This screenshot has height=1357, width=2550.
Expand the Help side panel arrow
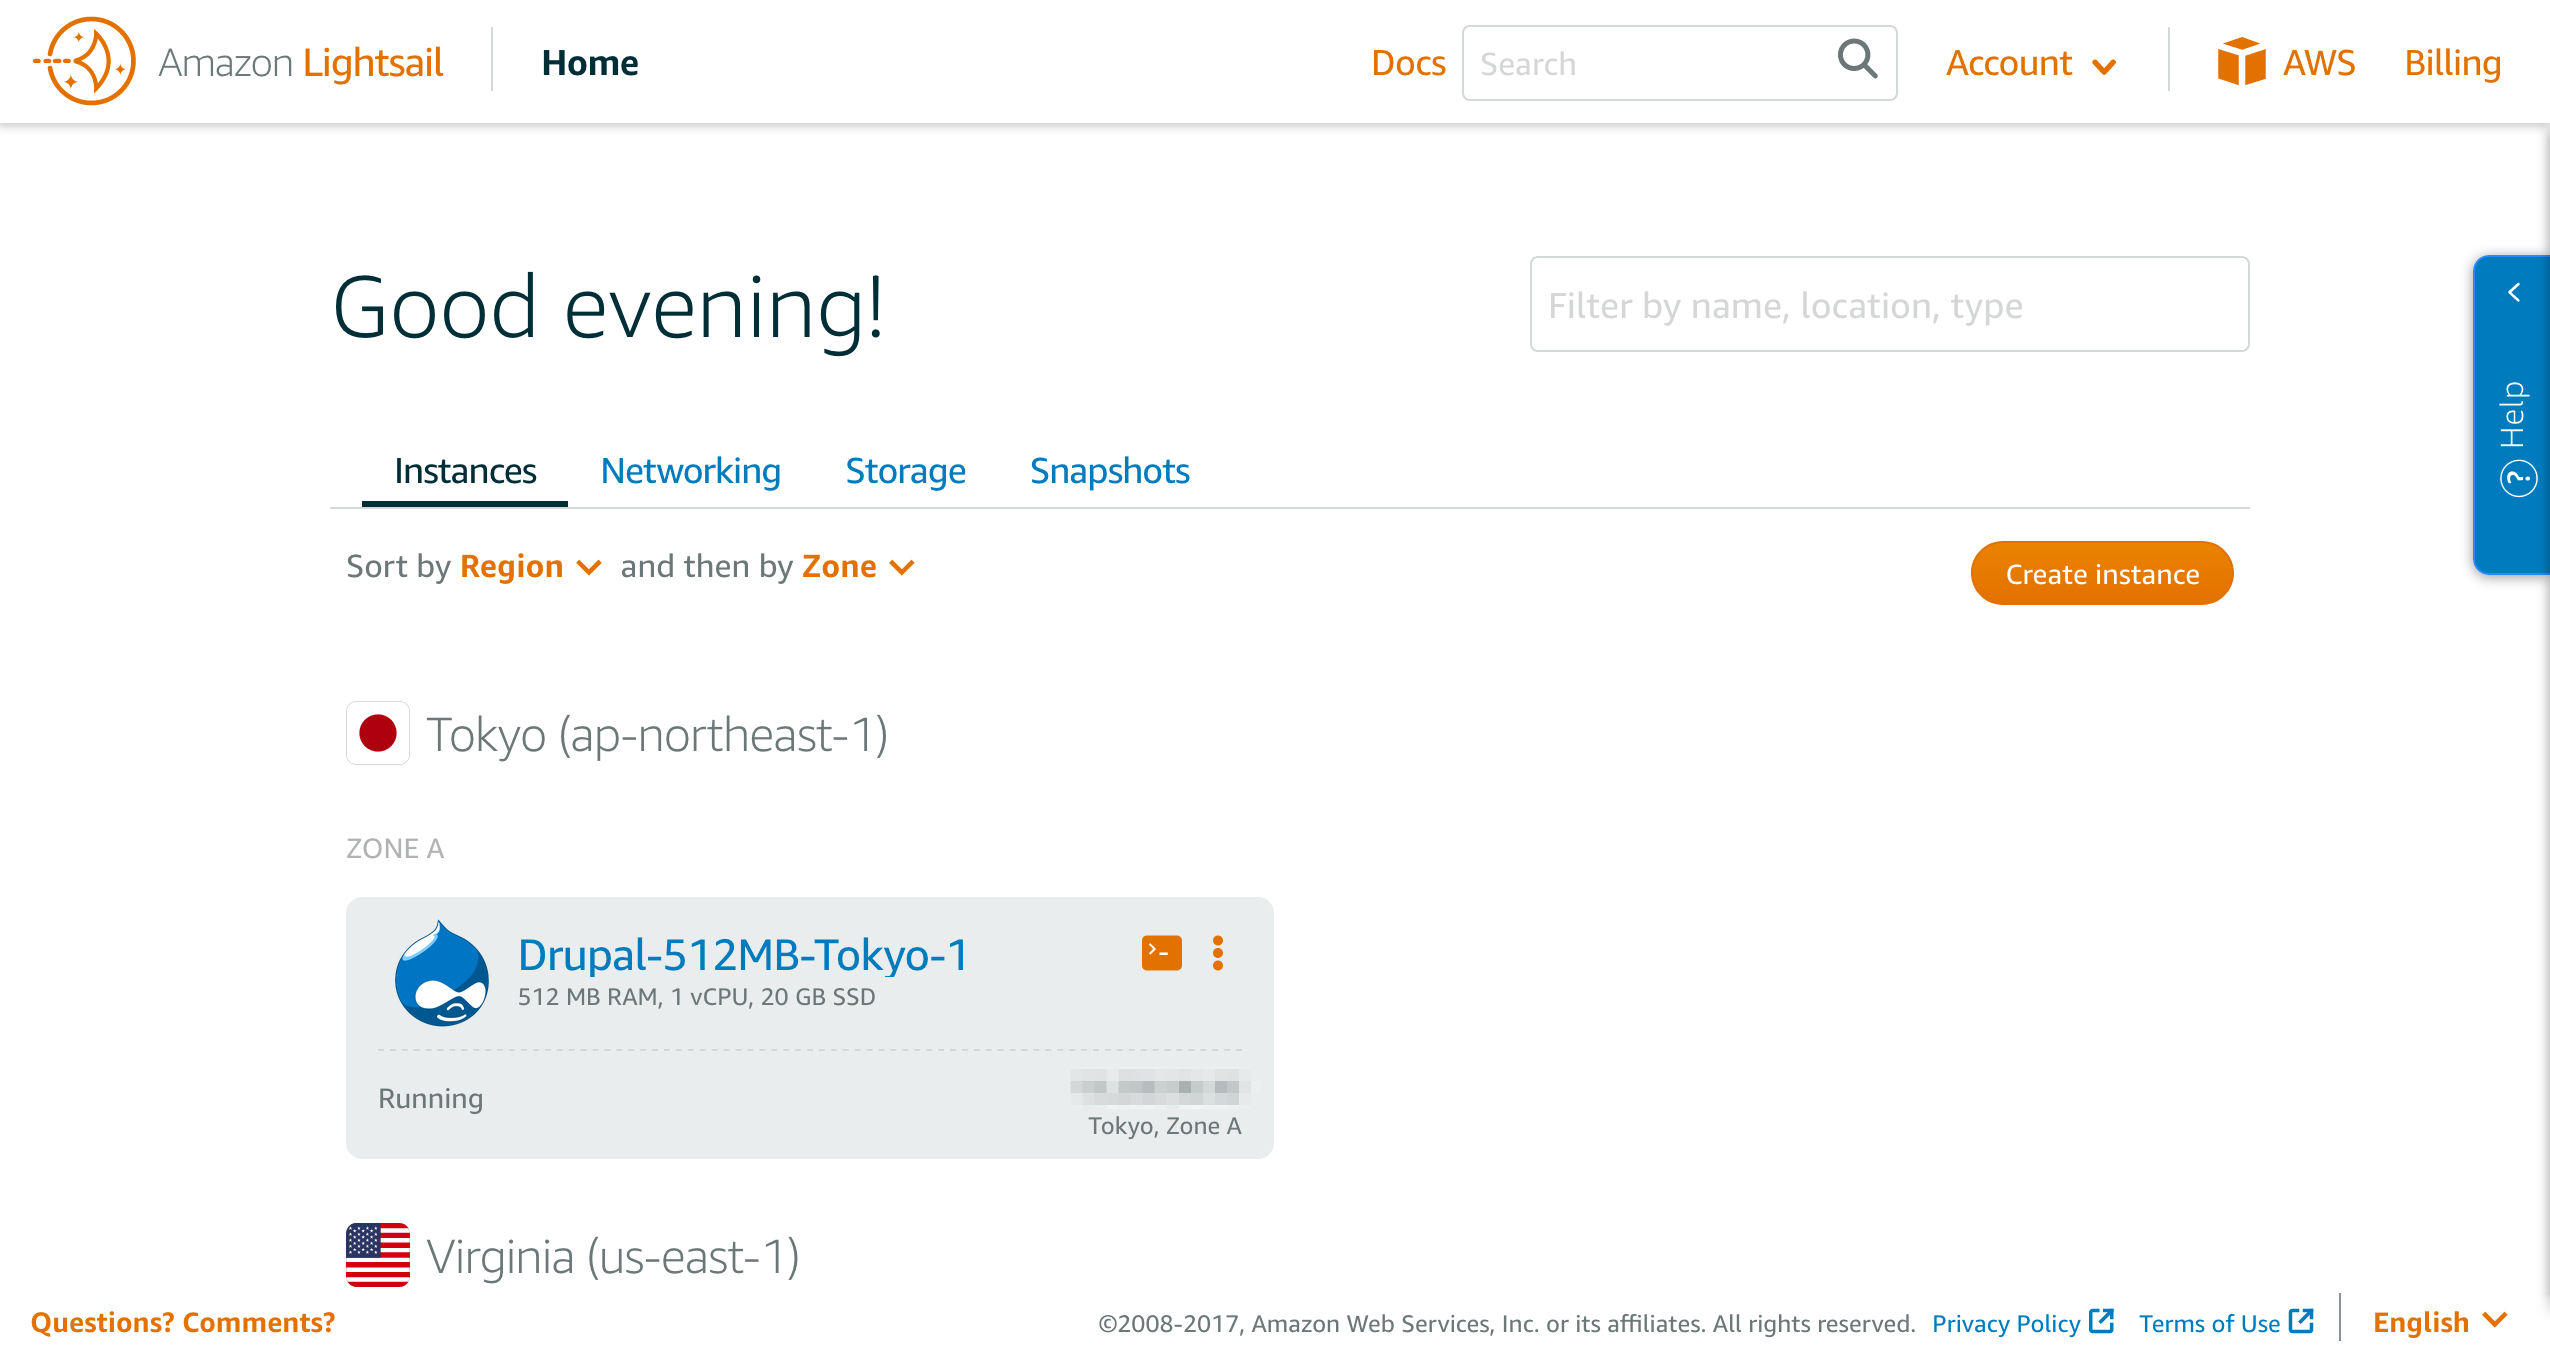tap(2513, 292)
